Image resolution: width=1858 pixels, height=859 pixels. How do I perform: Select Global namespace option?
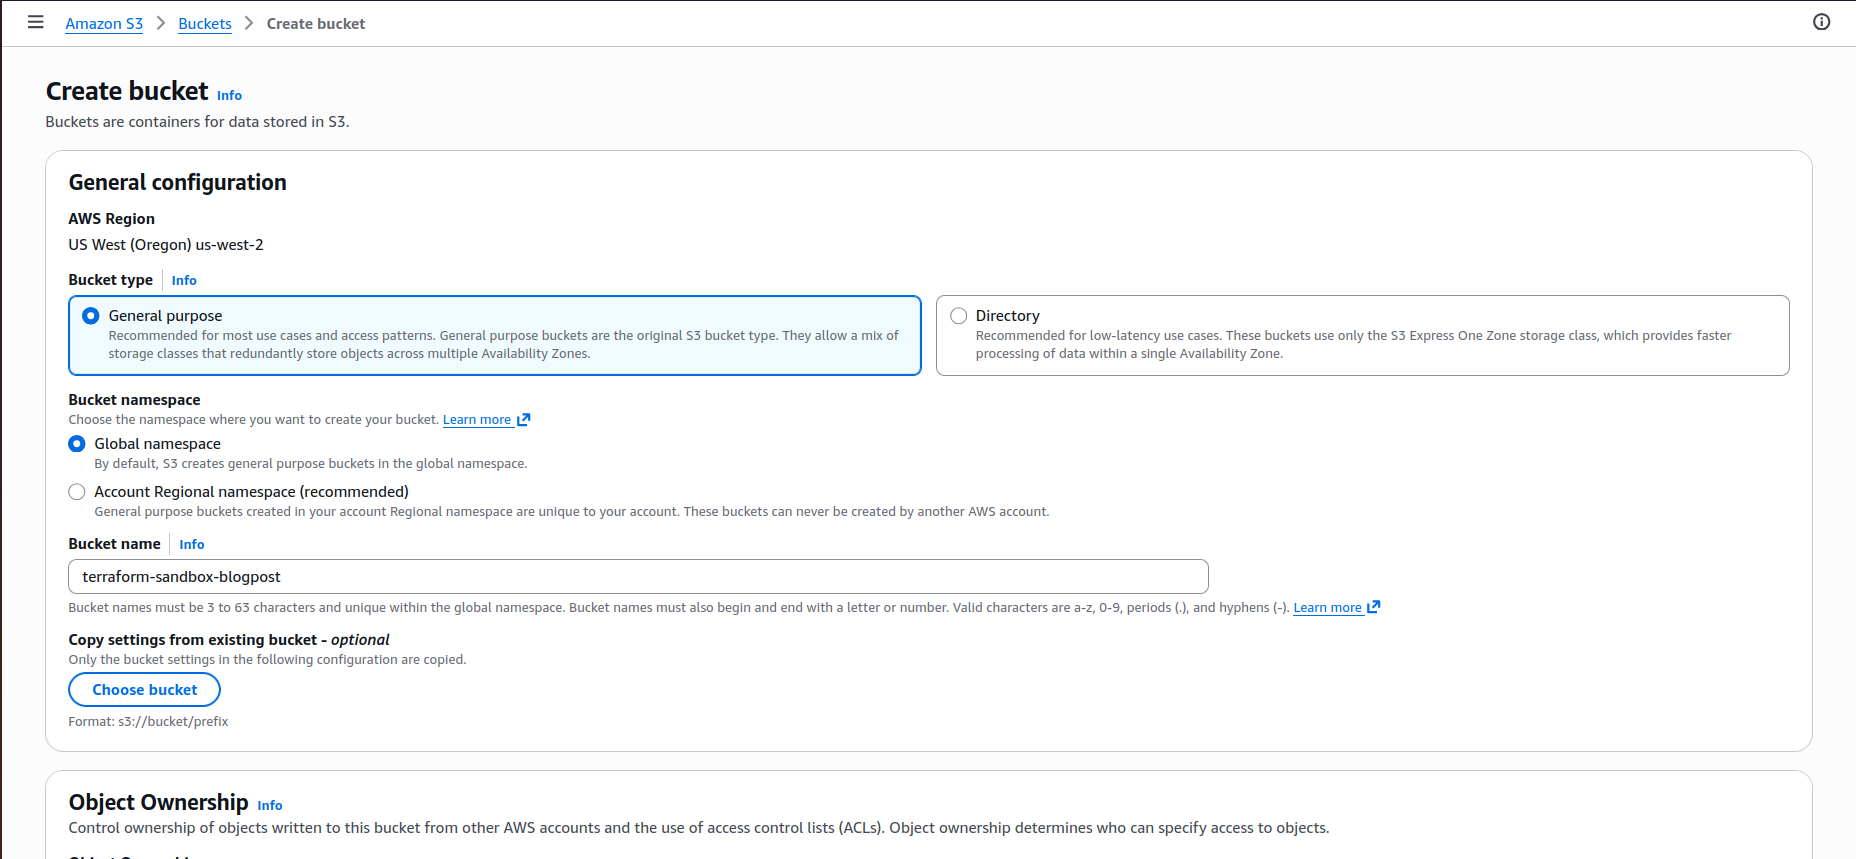[x=77, y=444]
